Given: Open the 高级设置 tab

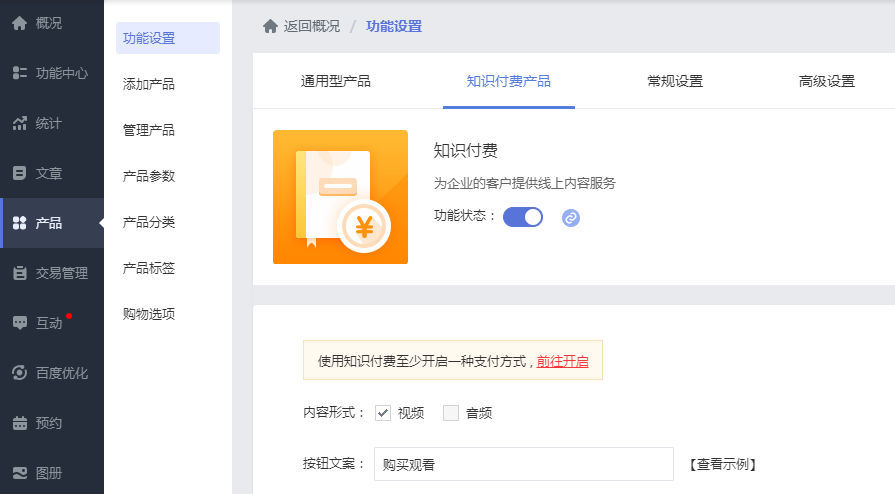Looking at the screenshot, I should pos(827,81).
